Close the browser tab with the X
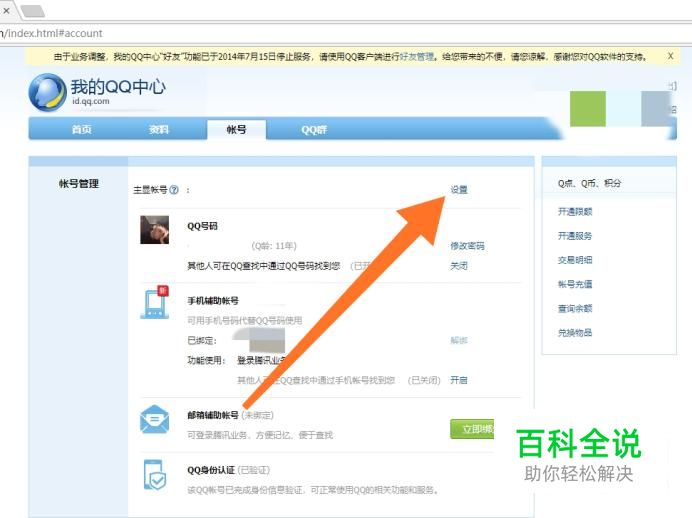The width and height of the screenshot is (692, 518). (x=6, y=11)
